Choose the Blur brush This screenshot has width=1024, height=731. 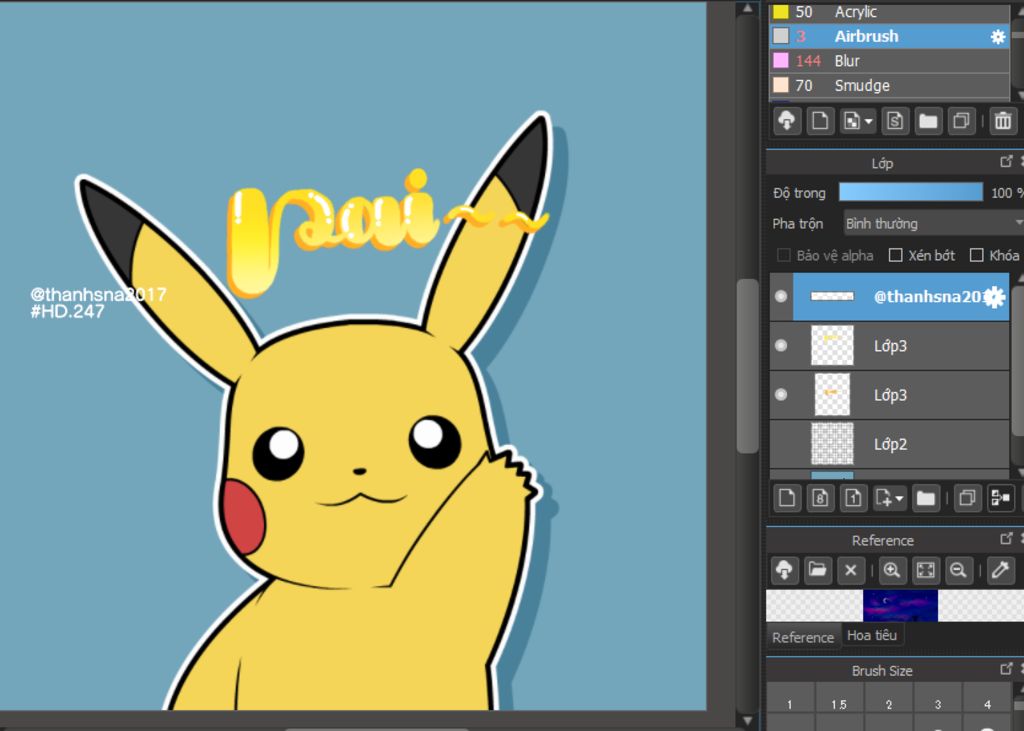click(889, 61)
